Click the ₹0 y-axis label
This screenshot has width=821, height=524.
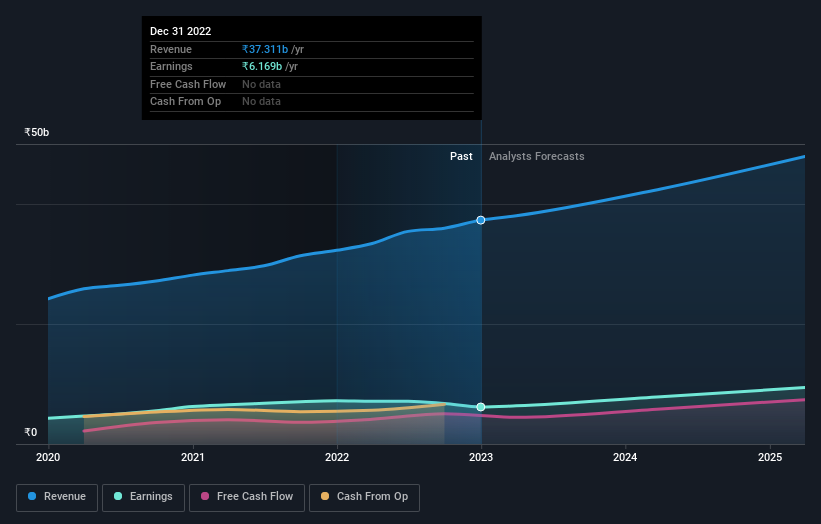pyautogui.click(x=31, y=432)
